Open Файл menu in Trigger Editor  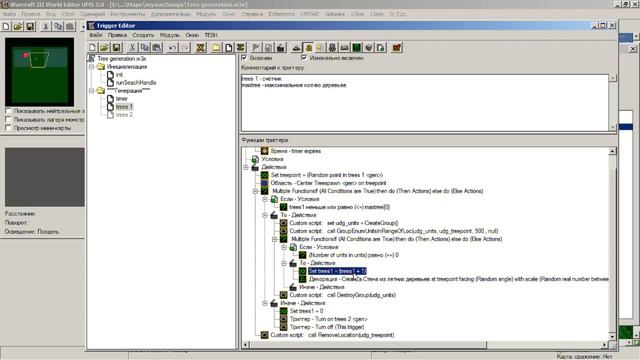[96, 35]
